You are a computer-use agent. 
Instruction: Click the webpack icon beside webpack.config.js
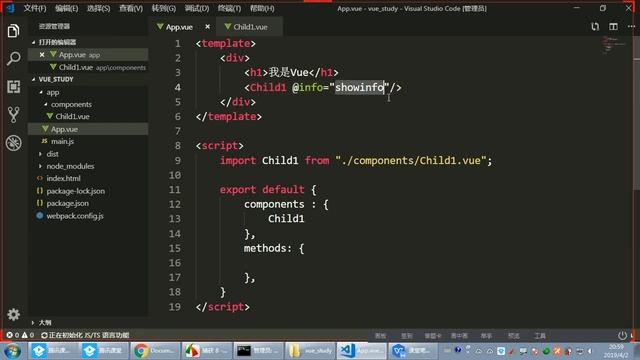[40, 216]
